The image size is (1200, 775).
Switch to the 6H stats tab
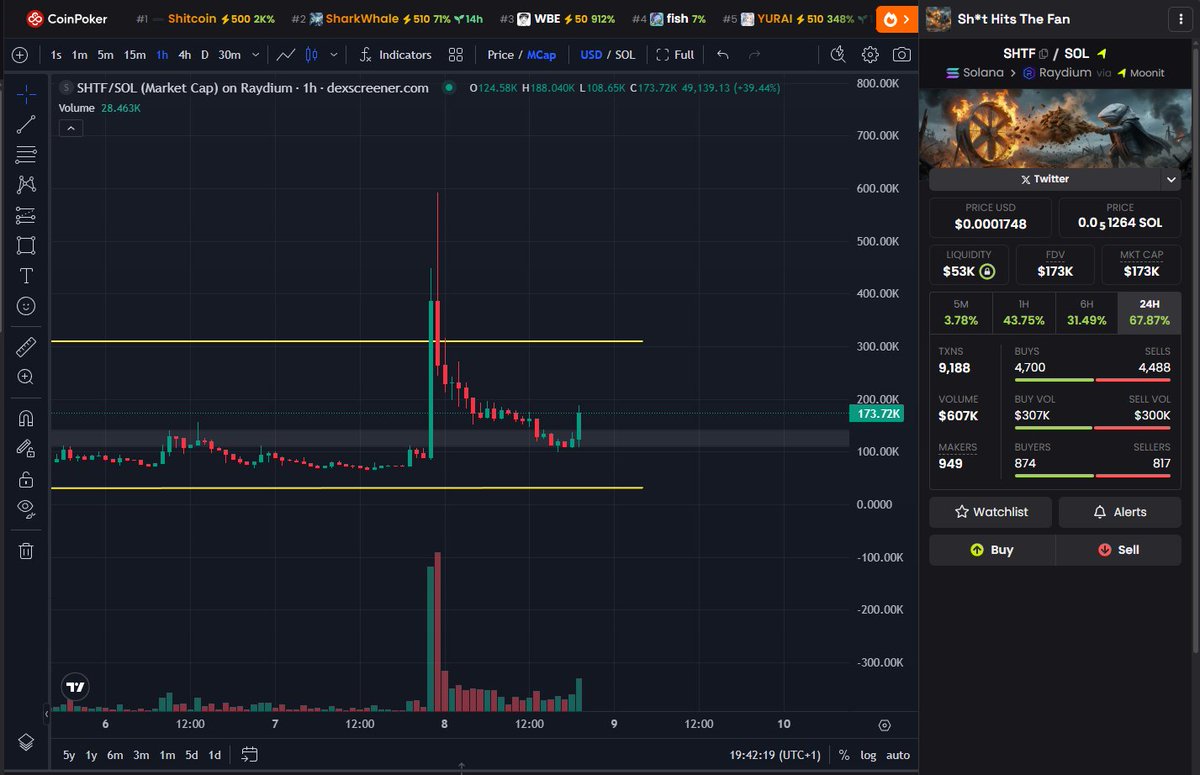1086,312
